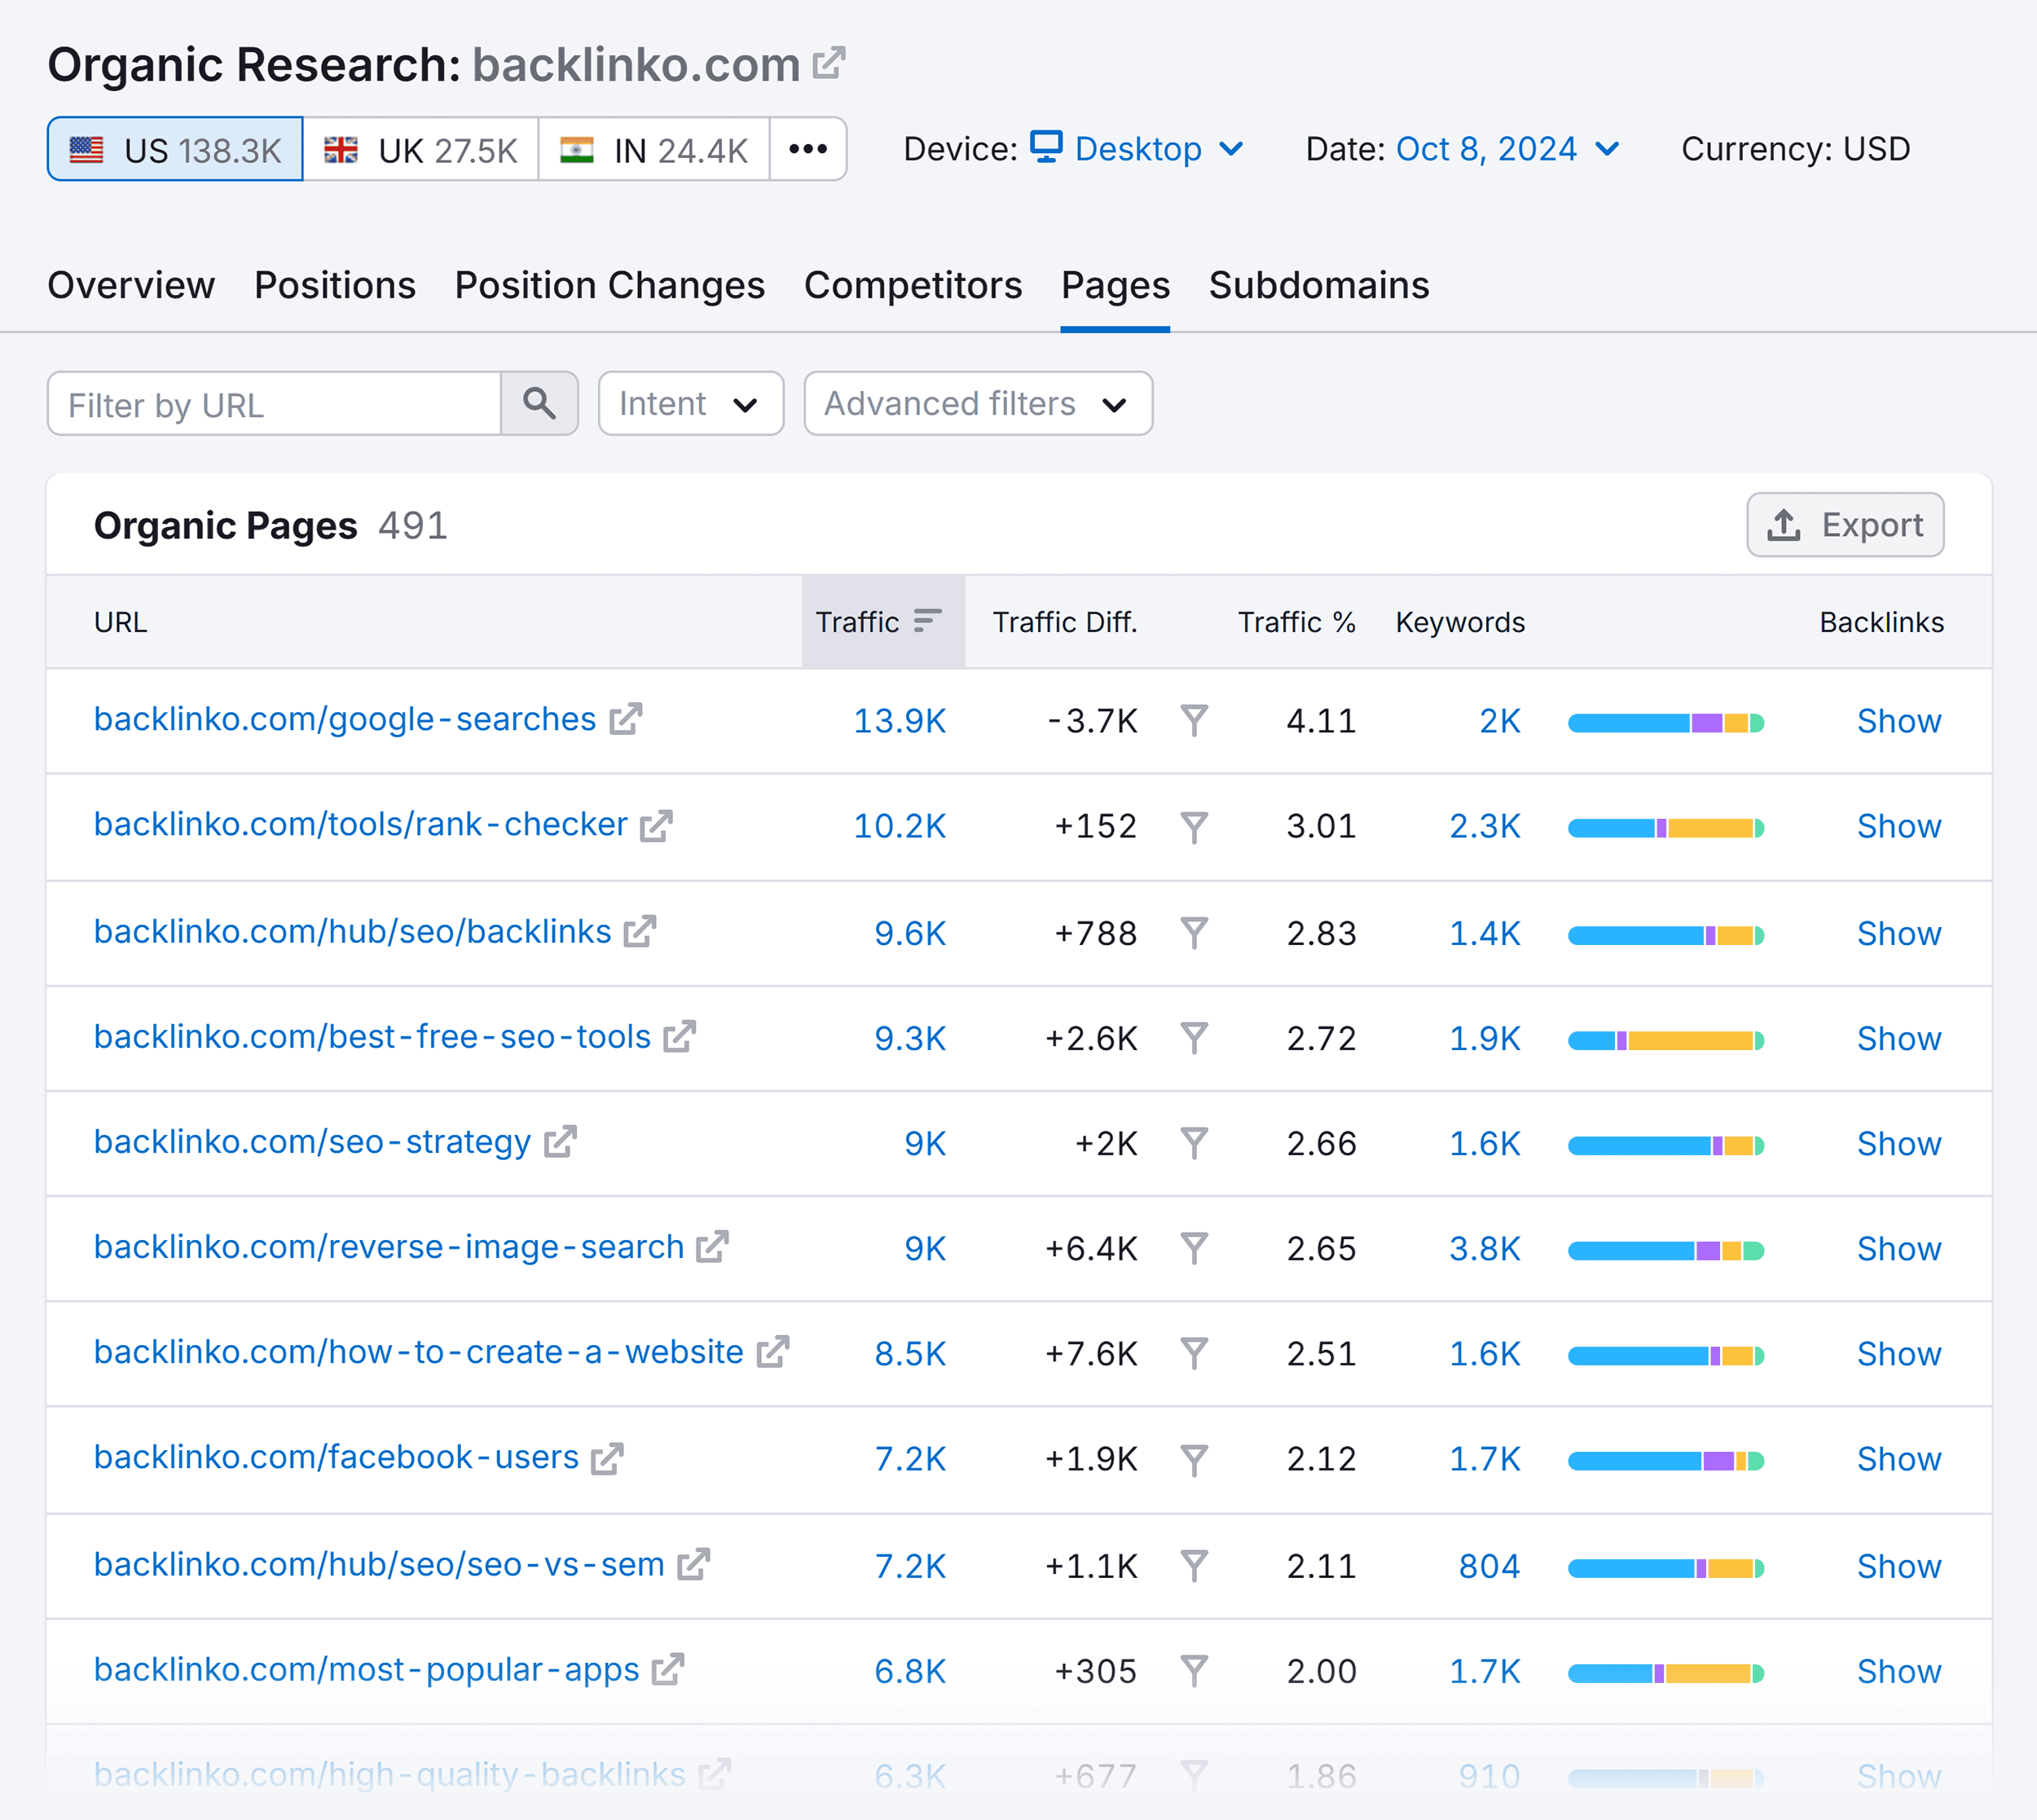Open external link icon for seo-vs-sem URL
This screenshot has height=1820, width=2037.
[694, 1564]
